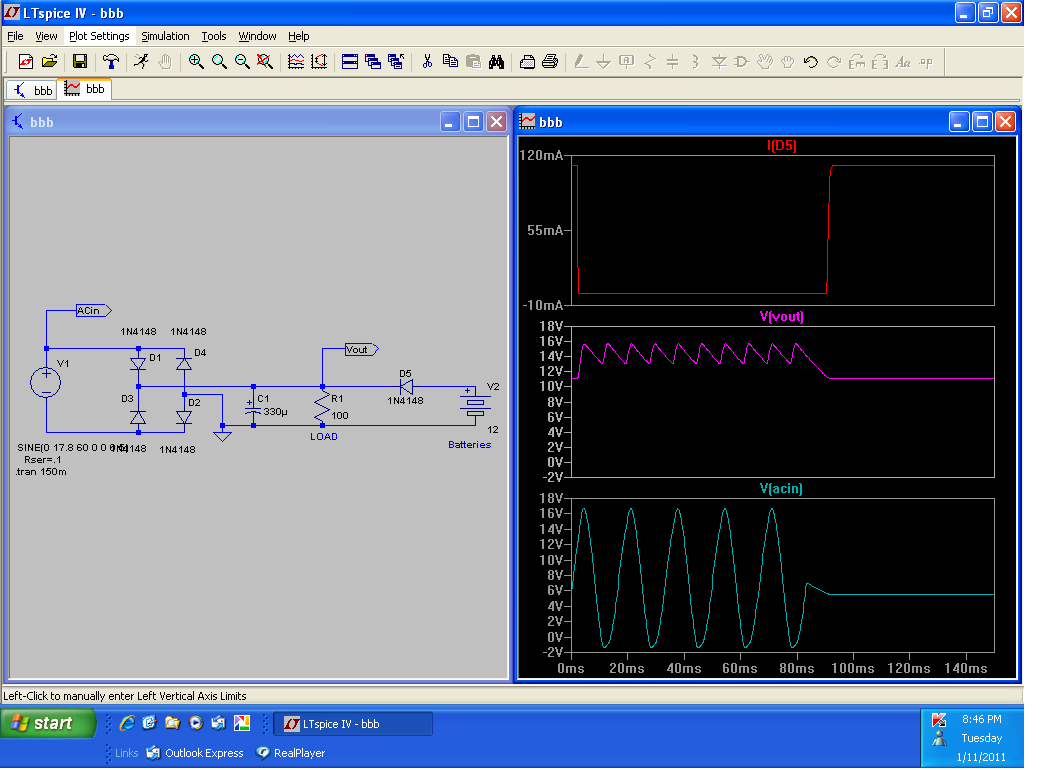Click the Draw Wire pencil icon
The height and width of the screenshot is (770, 1042).
(581, 62)
